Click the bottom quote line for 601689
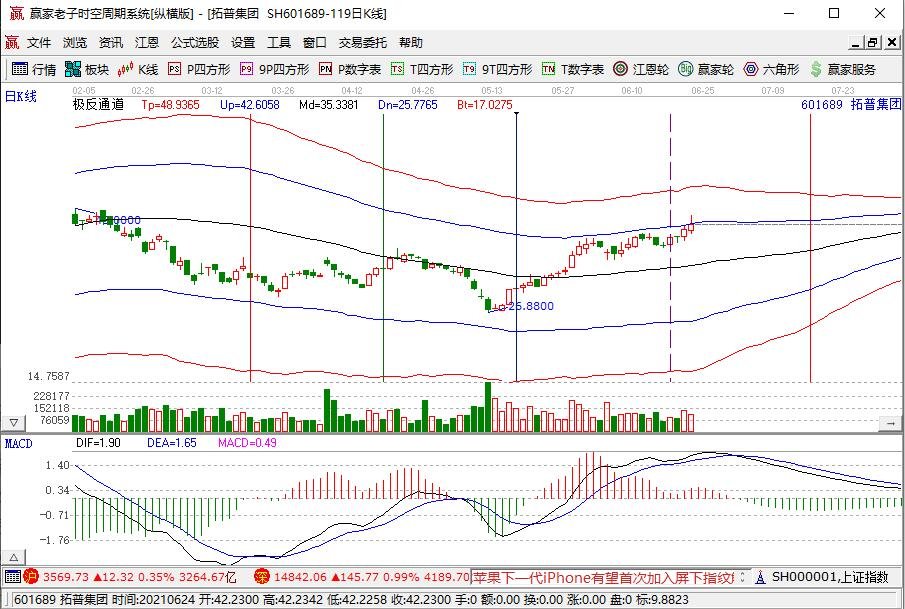 pos(351,600)
